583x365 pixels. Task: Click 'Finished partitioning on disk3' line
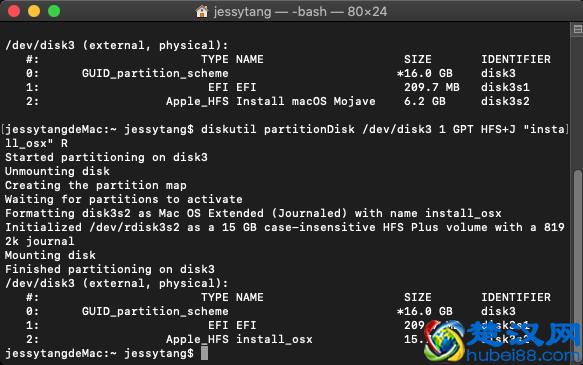110,269
